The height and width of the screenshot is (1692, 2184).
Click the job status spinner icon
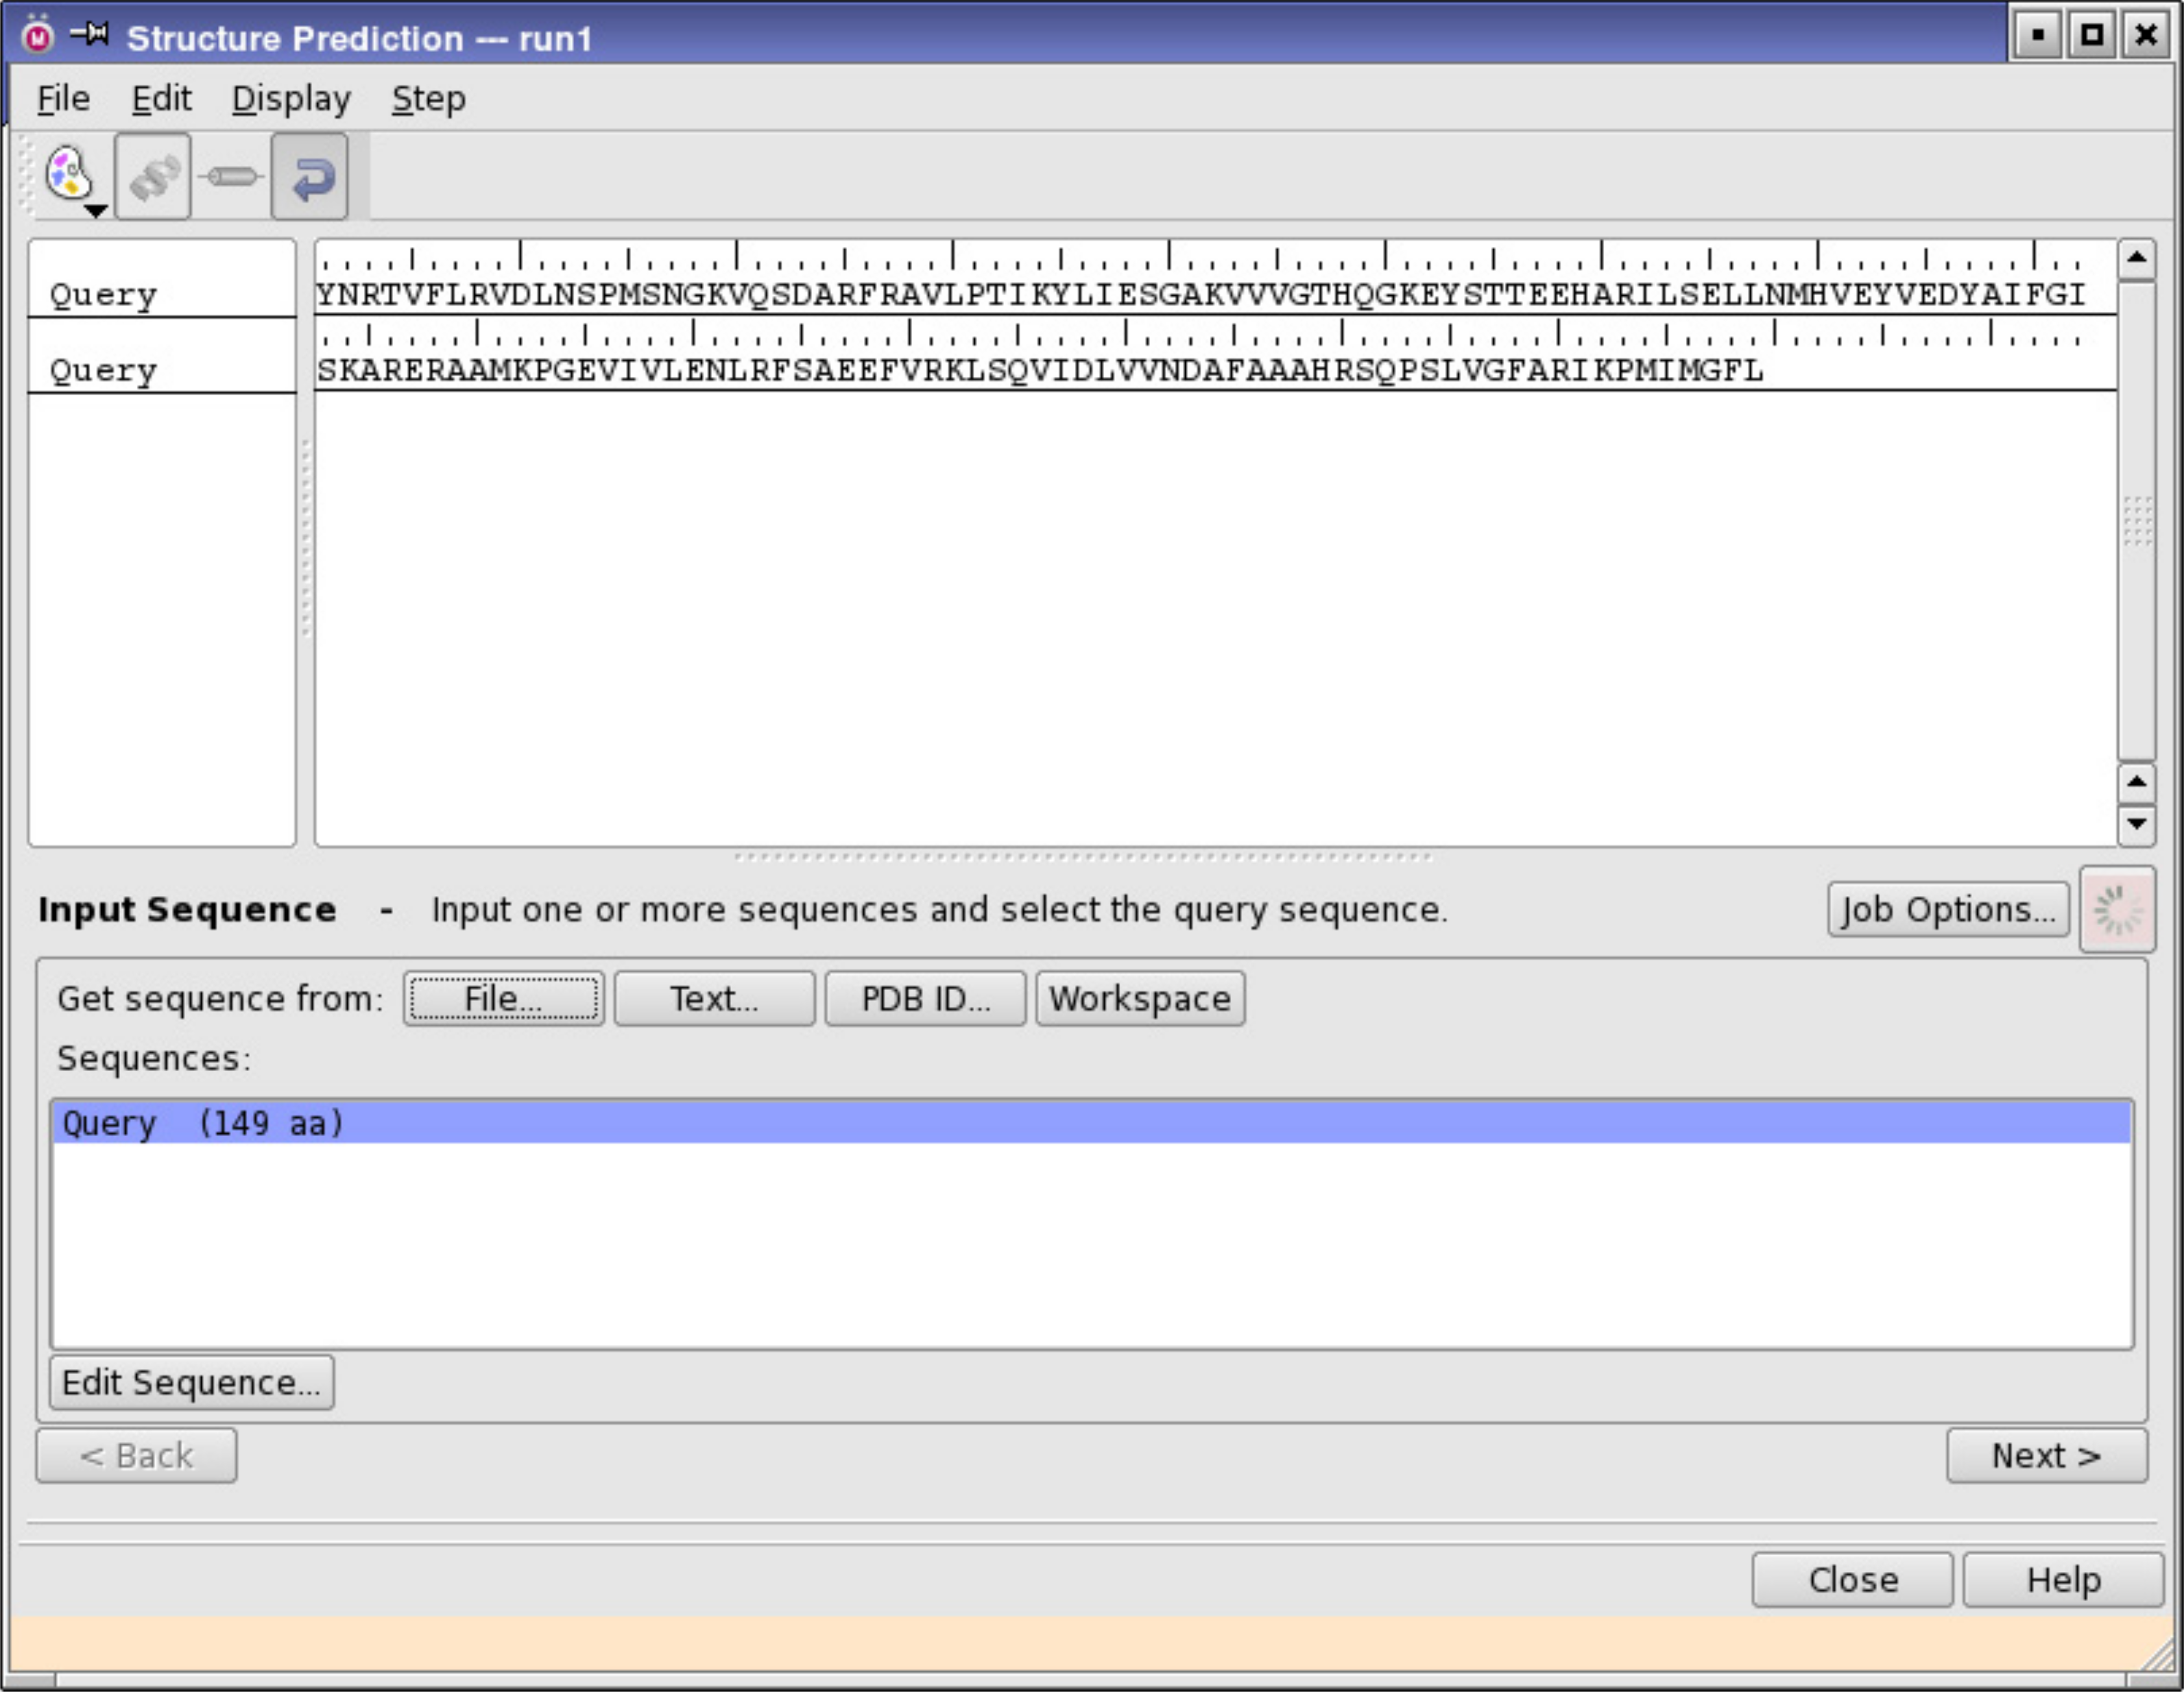(x=2117, y=909)
